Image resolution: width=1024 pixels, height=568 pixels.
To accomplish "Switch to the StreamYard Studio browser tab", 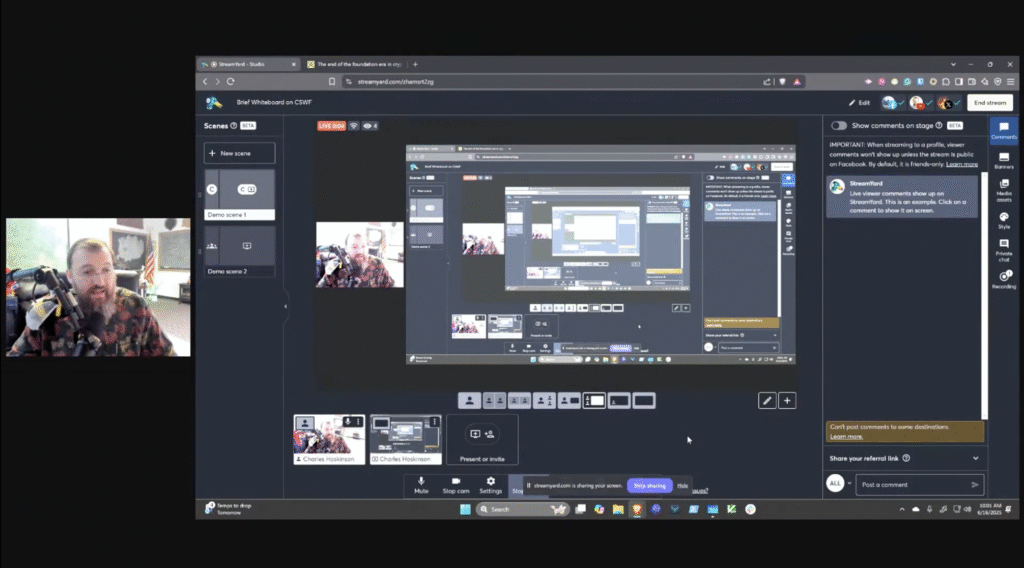I will click(248, 64).
